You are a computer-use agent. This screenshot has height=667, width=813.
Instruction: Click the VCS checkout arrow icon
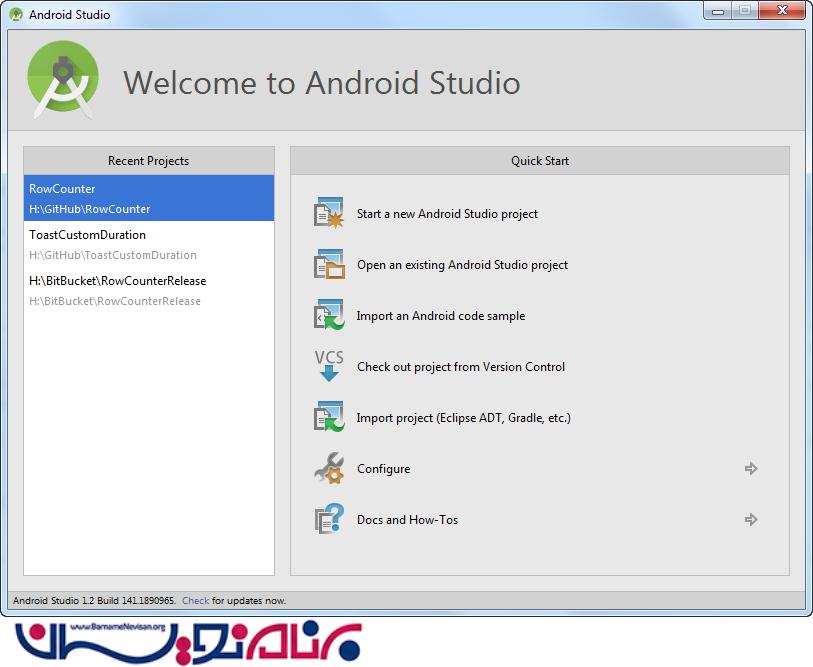[328, 366]
